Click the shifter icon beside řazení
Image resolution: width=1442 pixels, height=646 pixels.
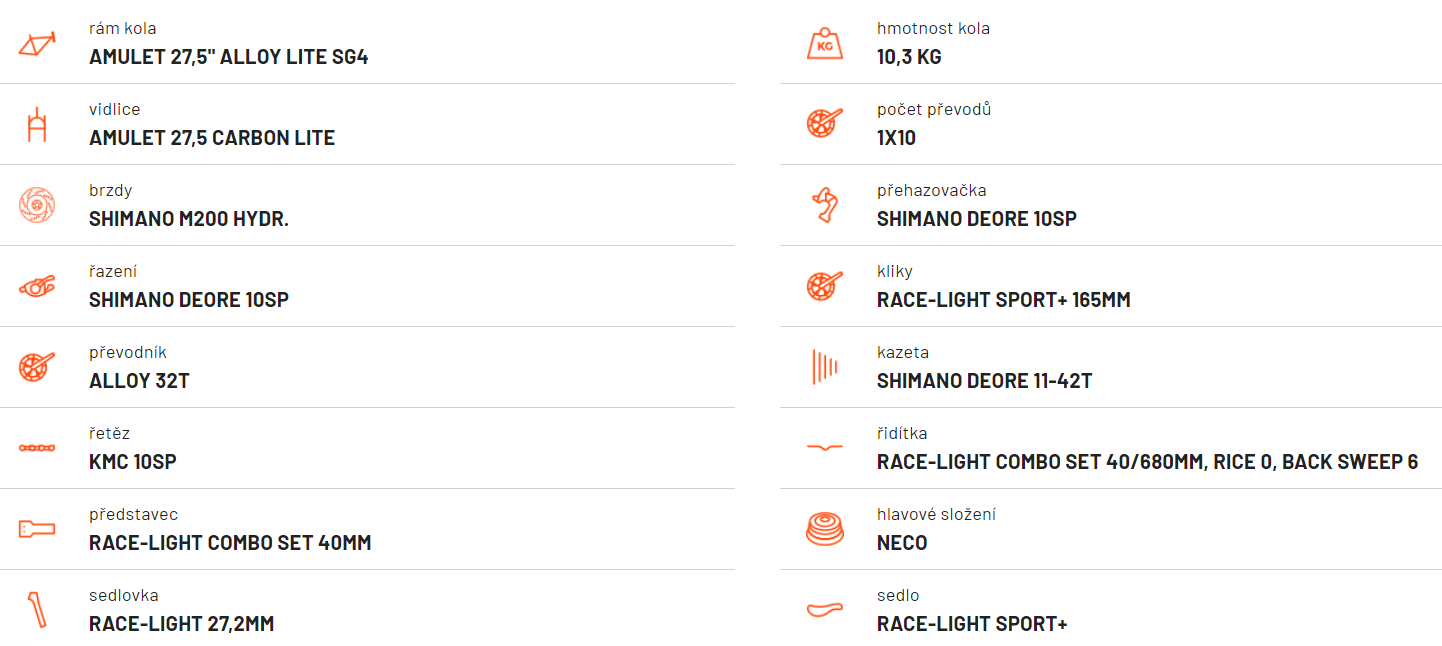(x=37, y=287)
